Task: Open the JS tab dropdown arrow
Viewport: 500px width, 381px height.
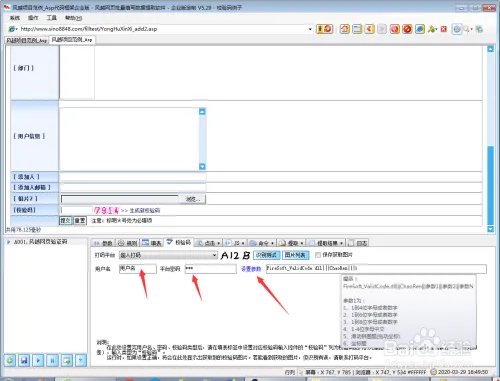Action: coord(243,243)
